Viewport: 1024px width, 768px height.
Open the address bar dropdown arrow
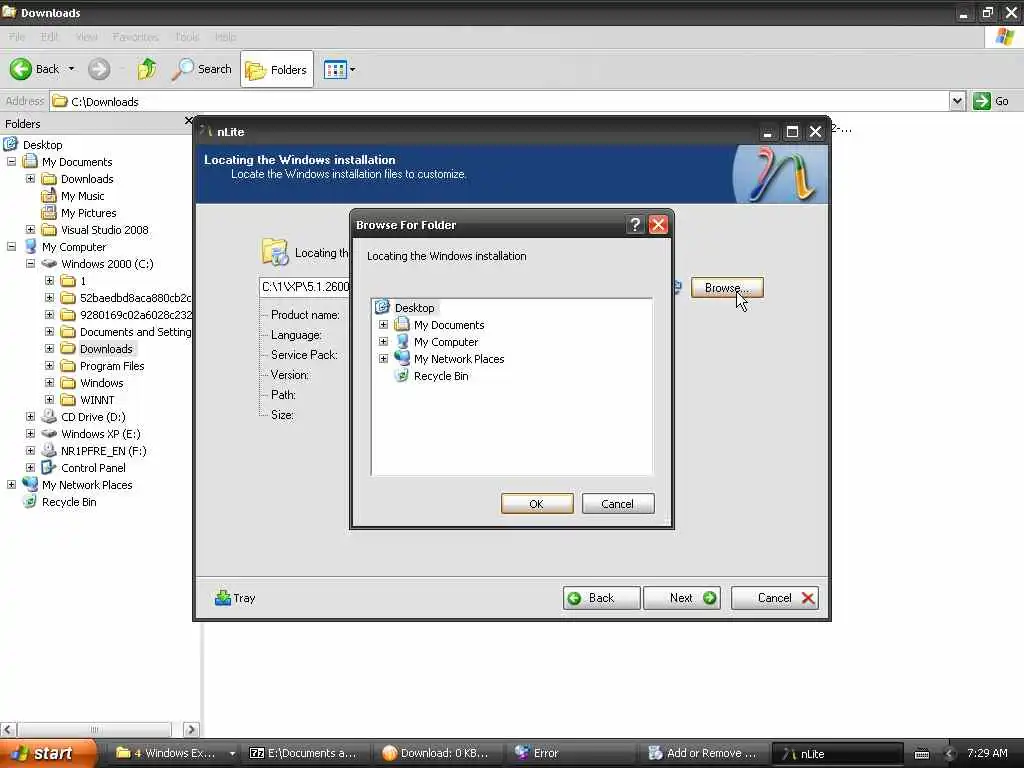click(957, 101)
